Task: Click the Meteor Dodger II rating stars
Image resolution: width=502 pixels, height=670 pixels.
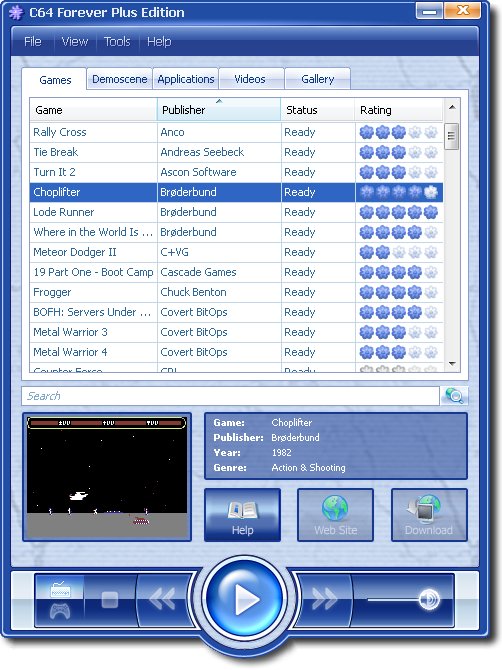Action: [399, 253]
